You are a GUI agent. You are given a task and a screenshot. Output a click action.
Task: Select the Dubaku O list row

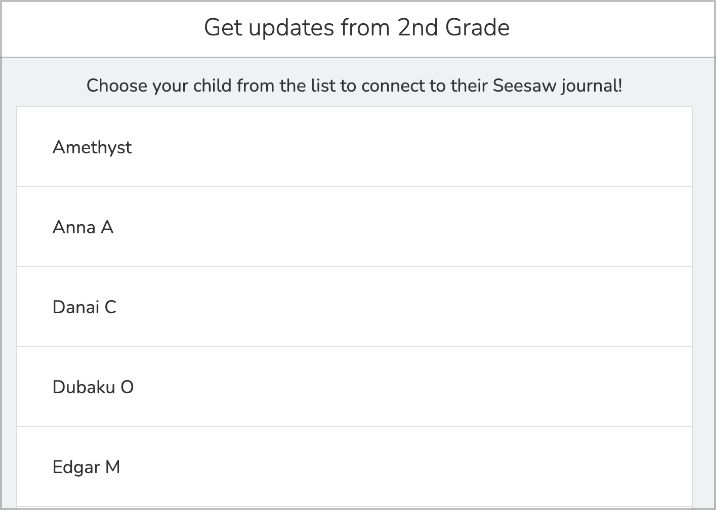[354, 386]
